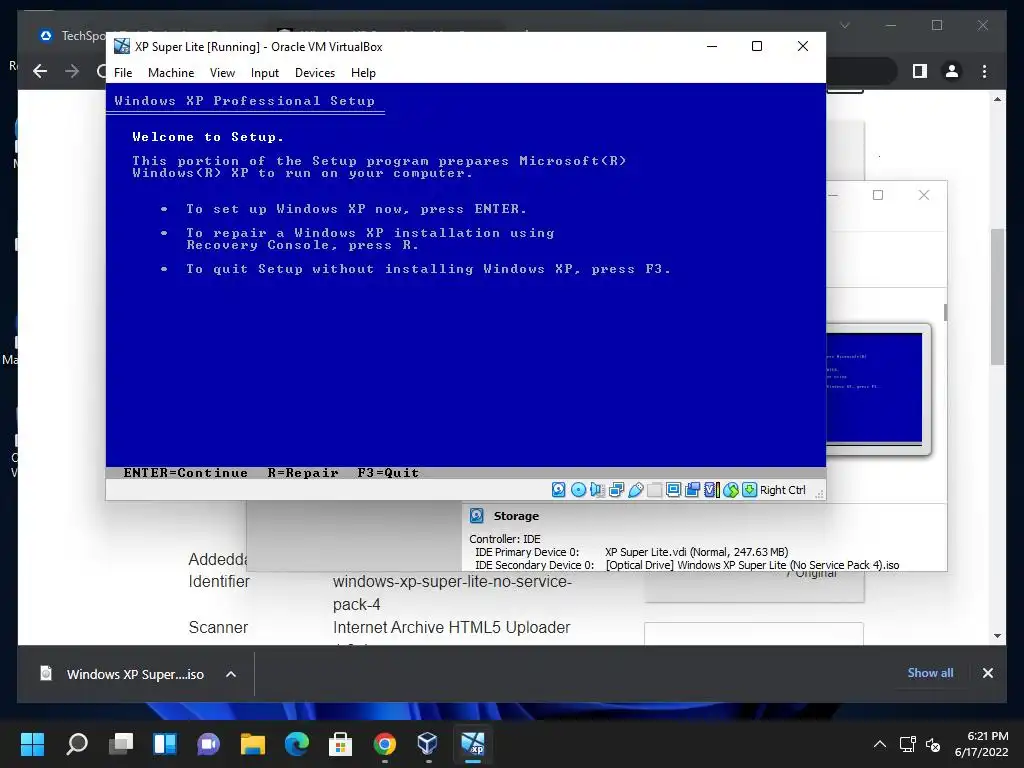Click the Chrome forward arrow button
This screenshot has height=768, width=1024.
click(72, 71)
